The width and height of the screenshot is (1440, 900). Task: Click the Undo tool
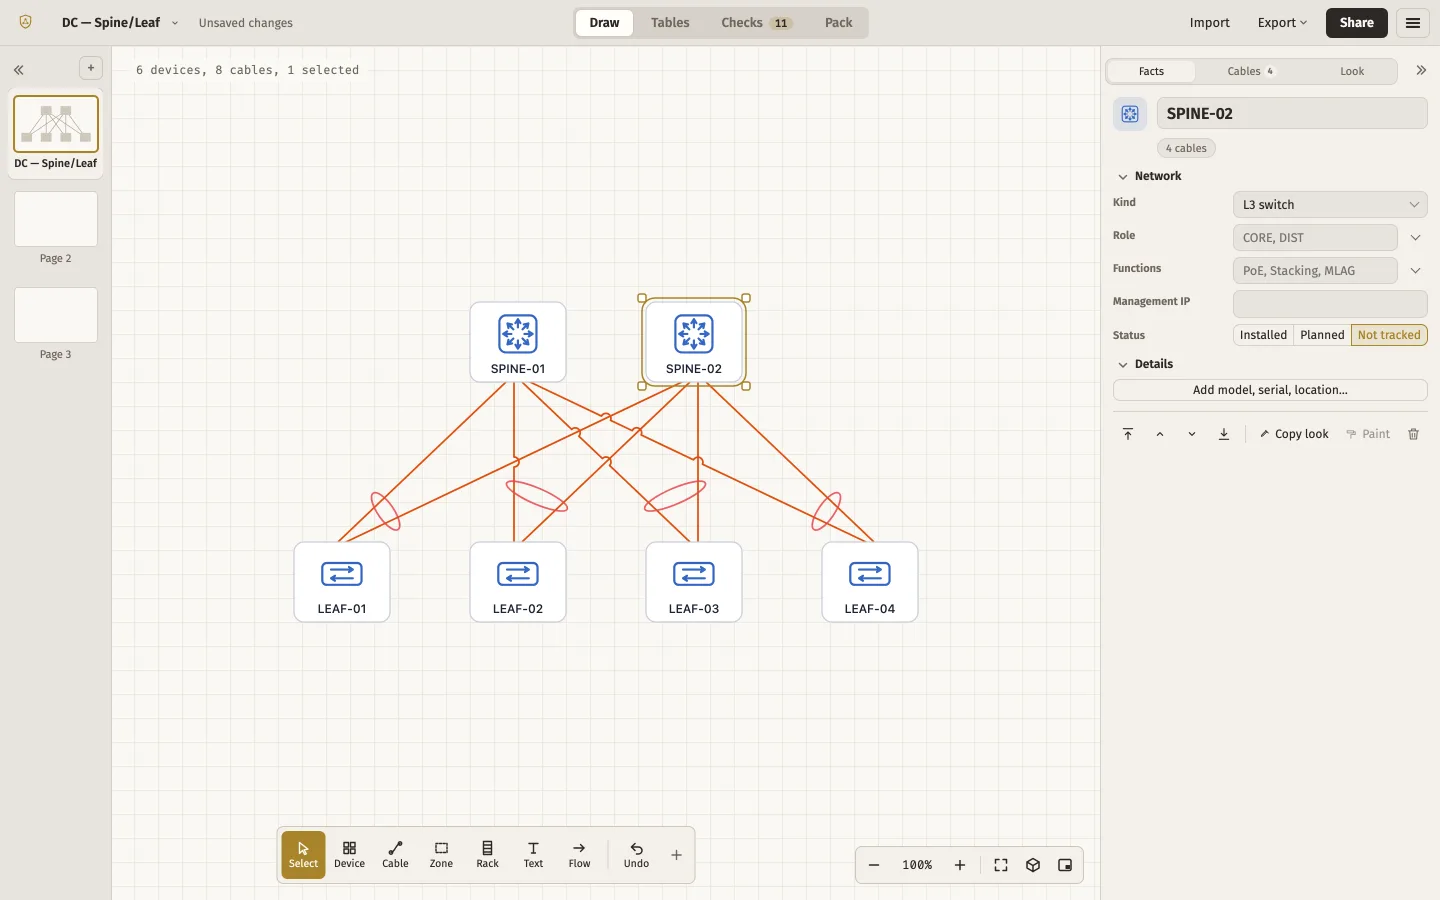click(636, 855)
